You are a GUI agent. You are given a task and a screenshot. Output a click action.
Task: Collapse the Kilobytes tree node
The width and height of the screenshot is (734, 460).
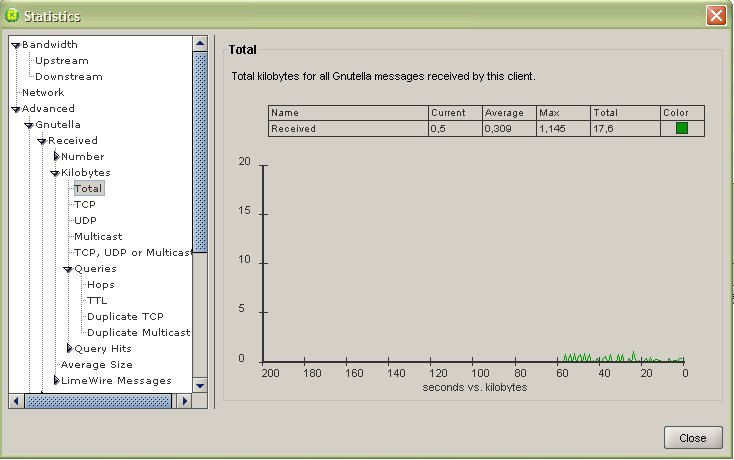coord(55,173)
